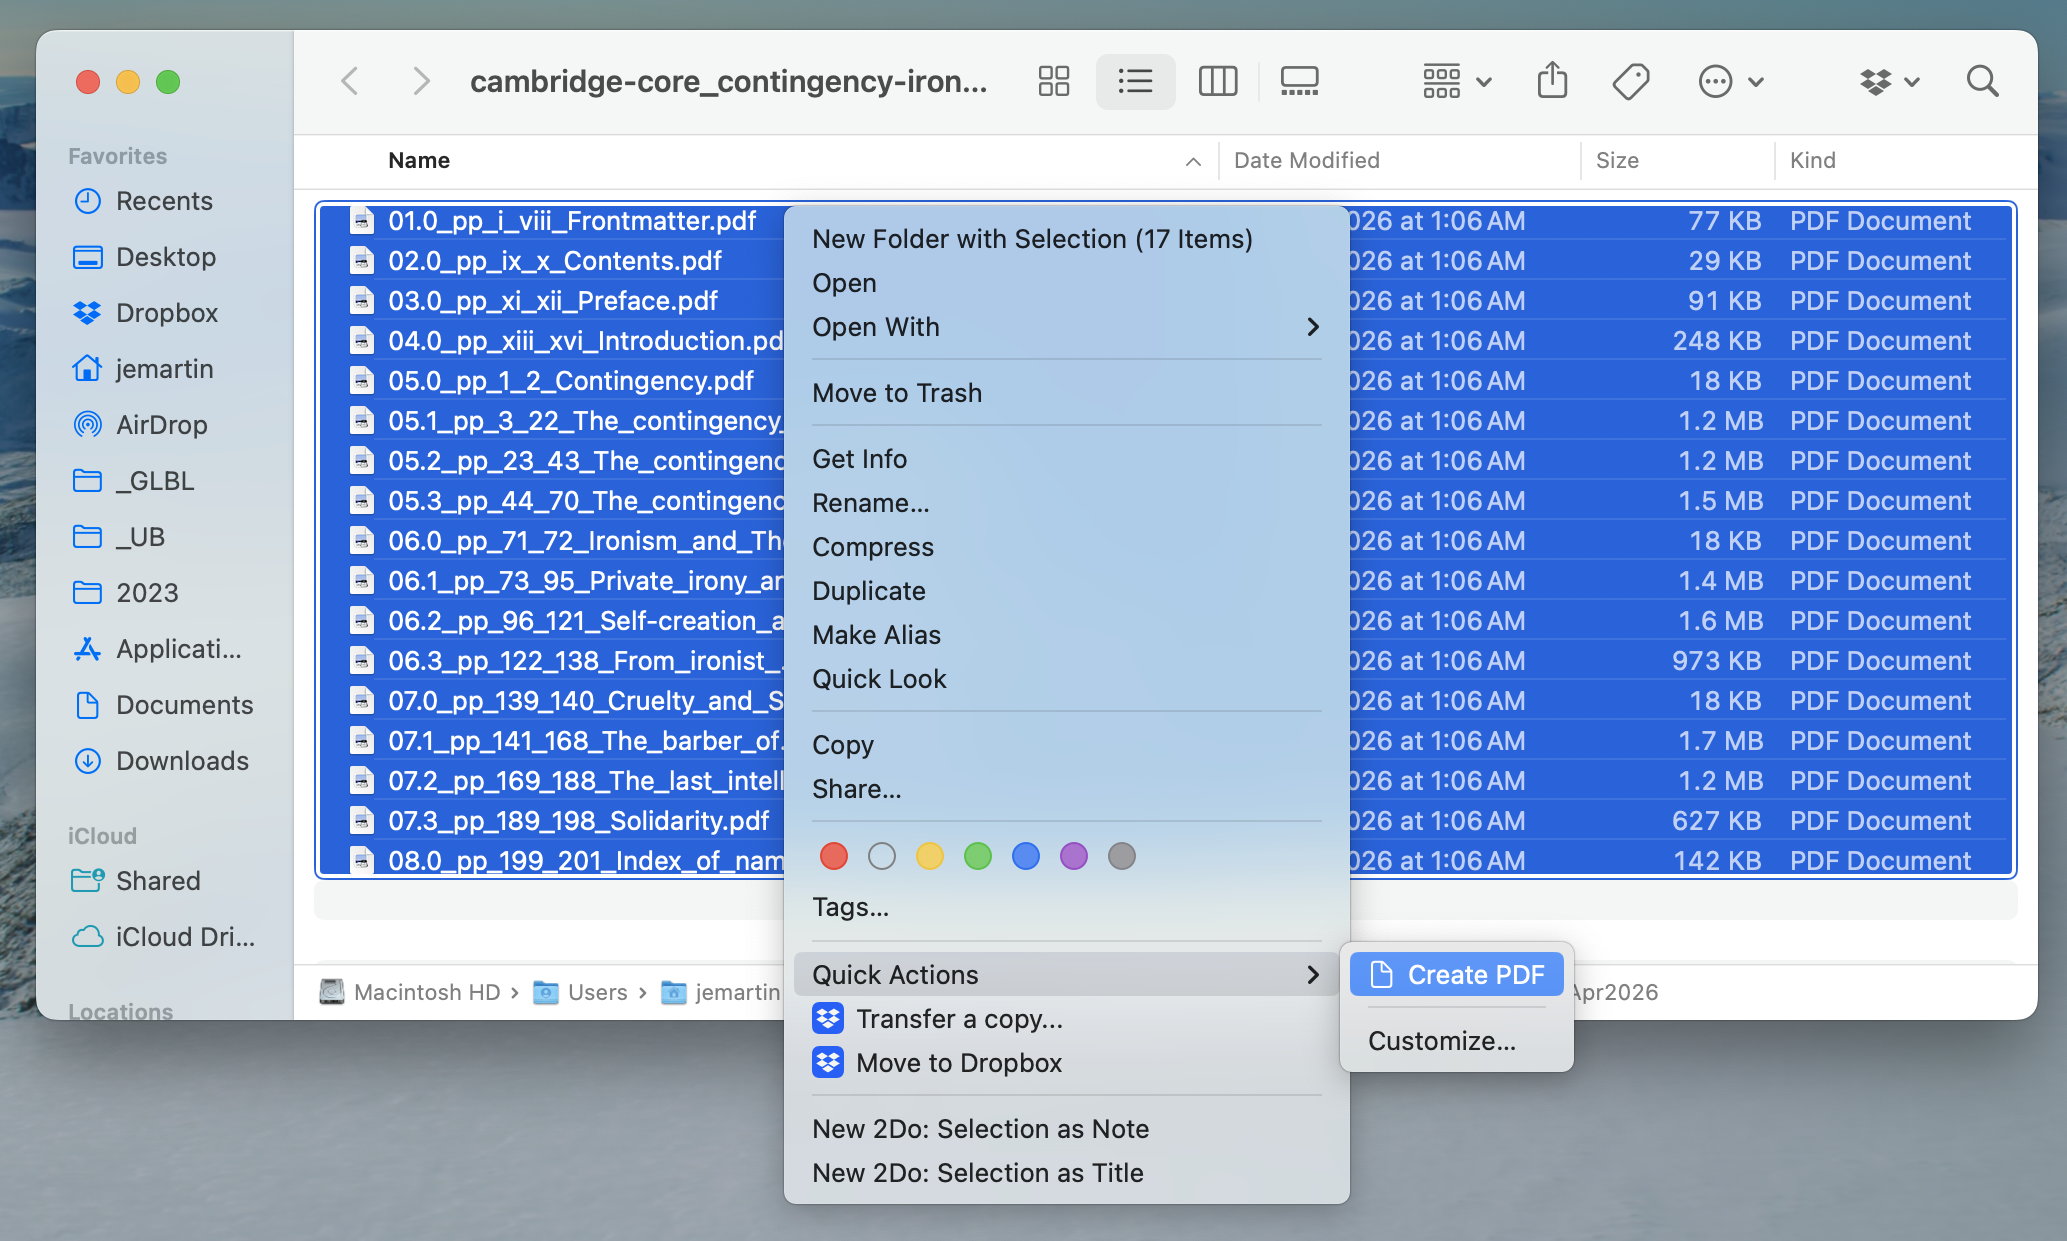Apply the red tag color
The image size is (2067, 1241).
pyautogui.click(x=833, y=856)
